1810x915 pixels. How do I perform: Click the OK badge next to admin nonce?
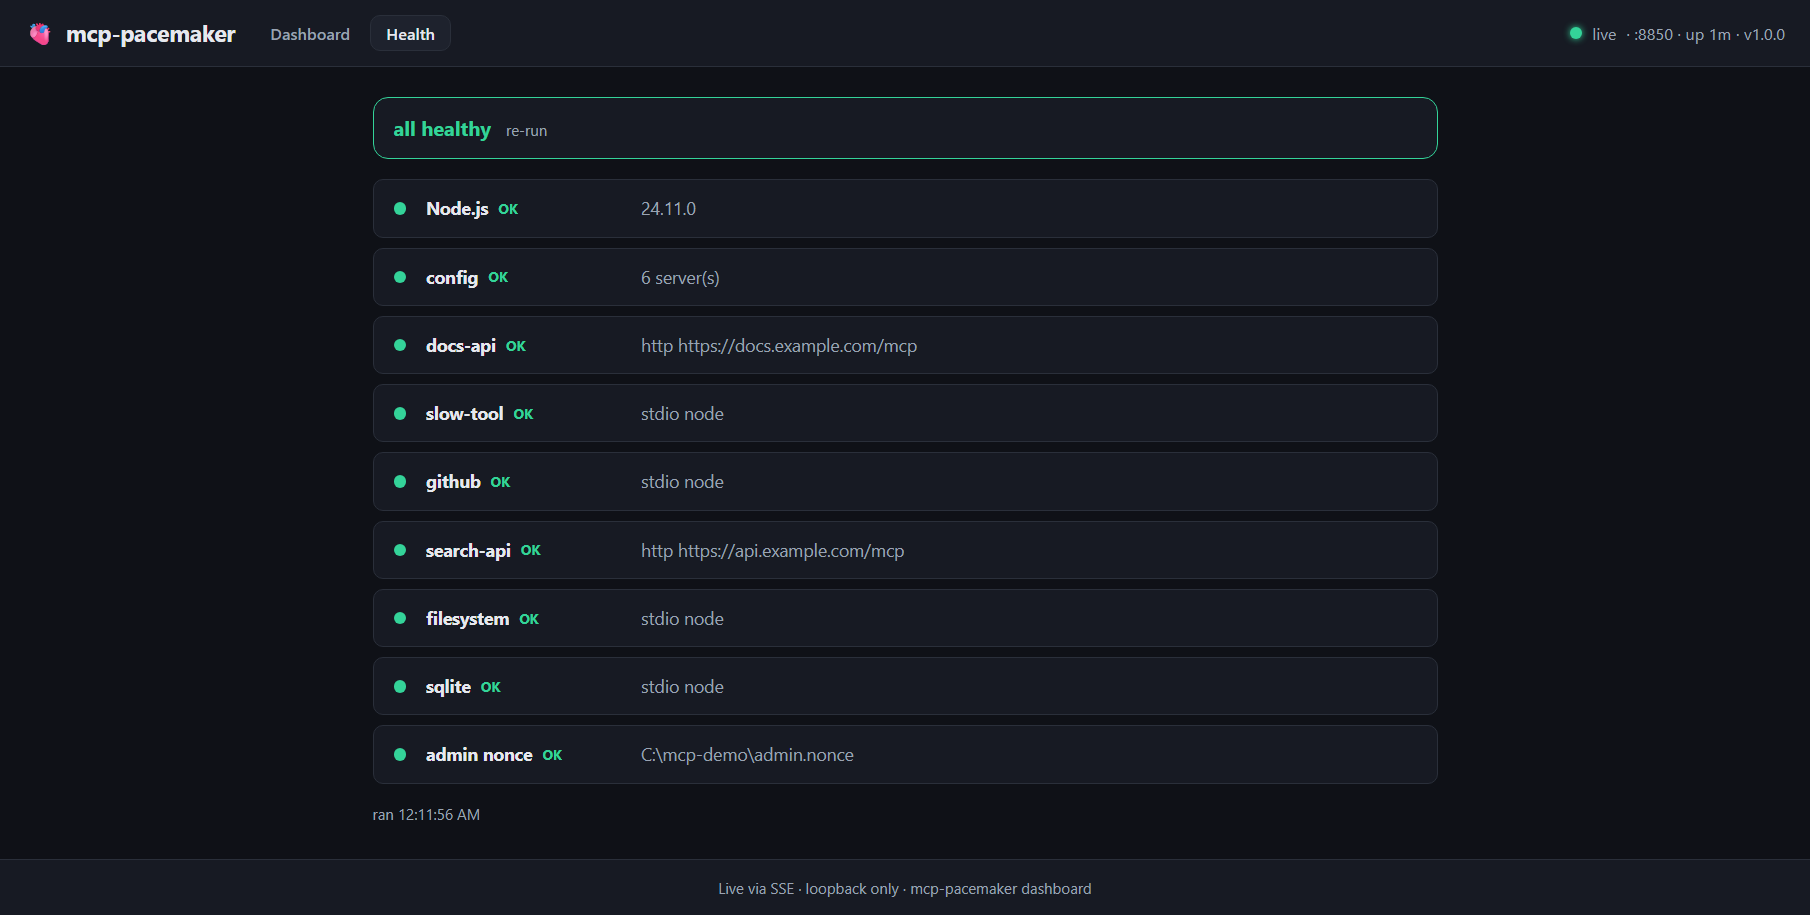pos(552,755)
